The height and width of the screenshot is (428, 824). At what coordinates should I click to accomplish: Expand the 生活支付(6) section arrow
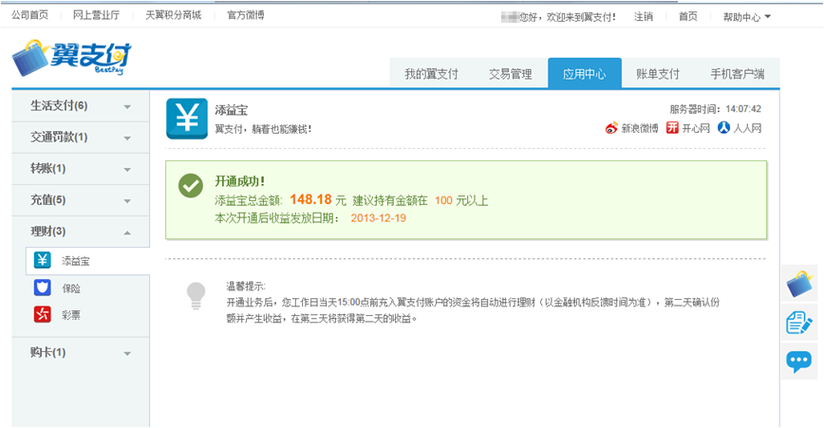tap(127, 107)
